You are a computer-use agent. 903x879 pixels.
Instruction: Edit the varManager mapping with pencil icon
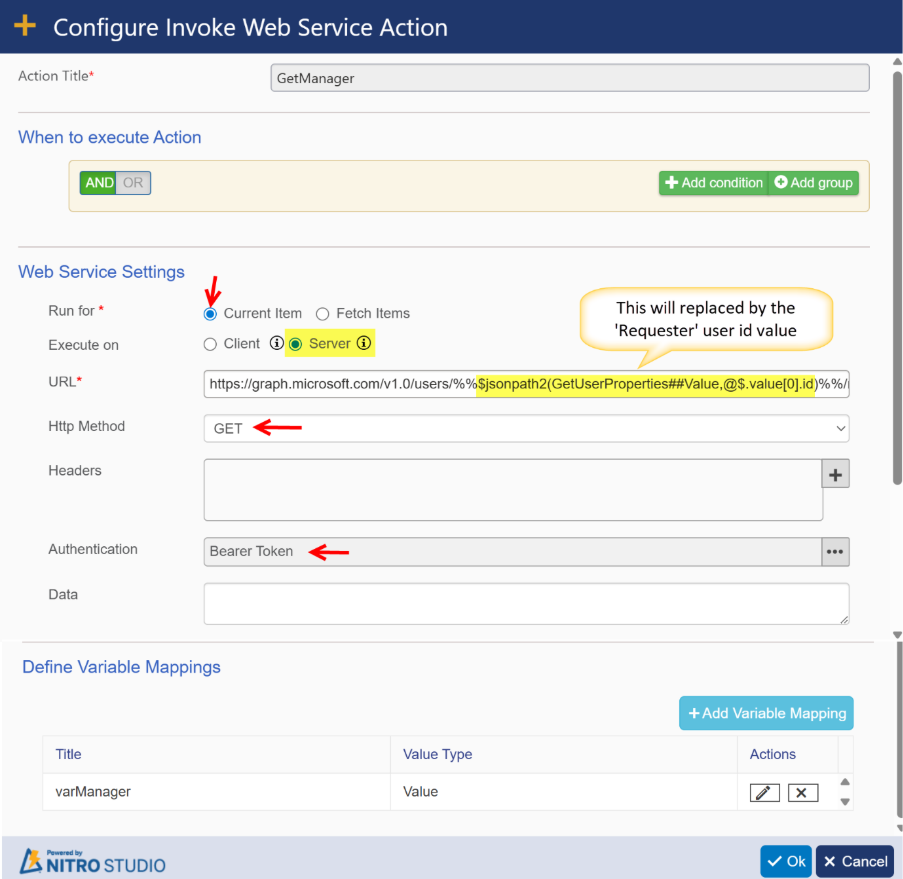764,792
